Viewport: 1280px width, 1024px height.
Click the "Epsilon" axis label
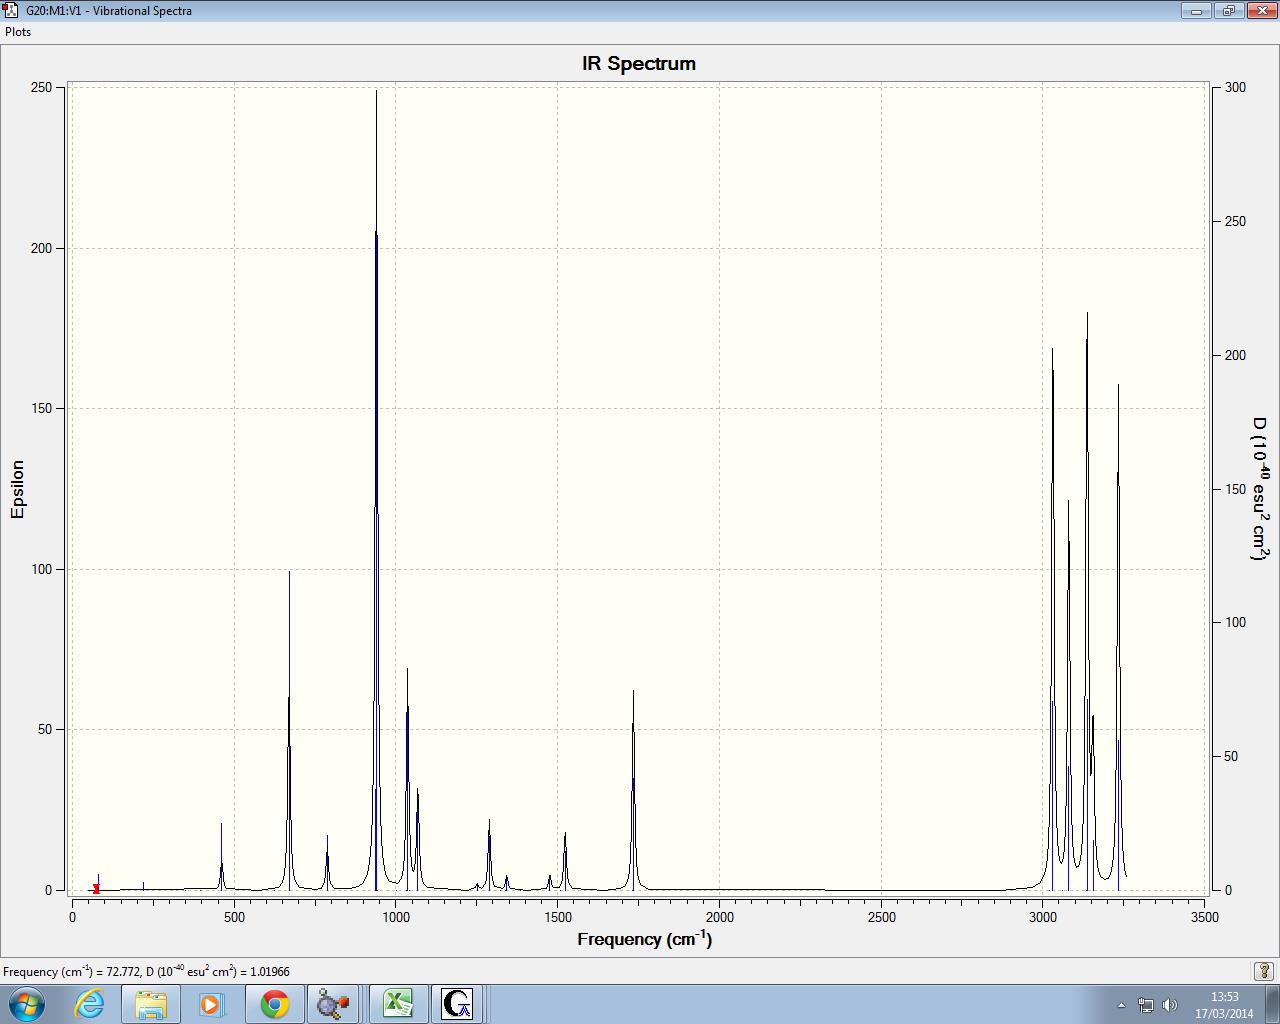[x=17, y=489]
